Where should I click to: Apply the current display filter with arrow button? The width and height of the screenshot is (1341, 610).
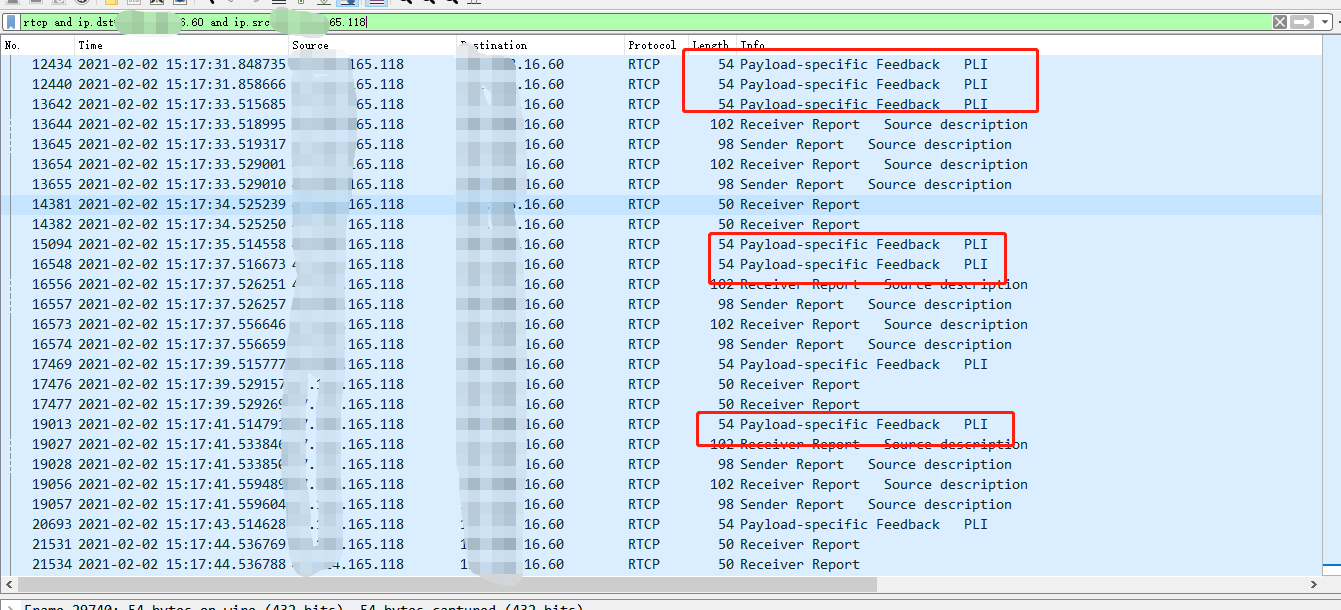pyautogui.click(x=1301, y=20)
